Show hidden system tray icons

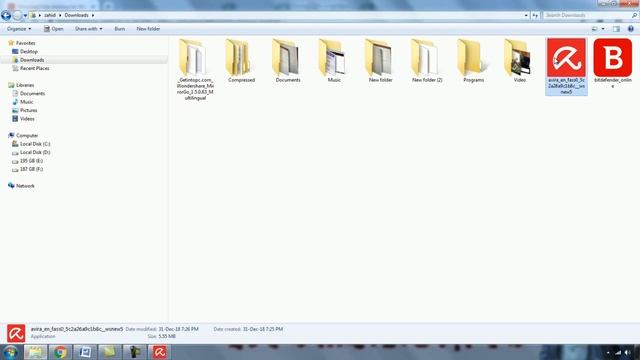point(608,352)
